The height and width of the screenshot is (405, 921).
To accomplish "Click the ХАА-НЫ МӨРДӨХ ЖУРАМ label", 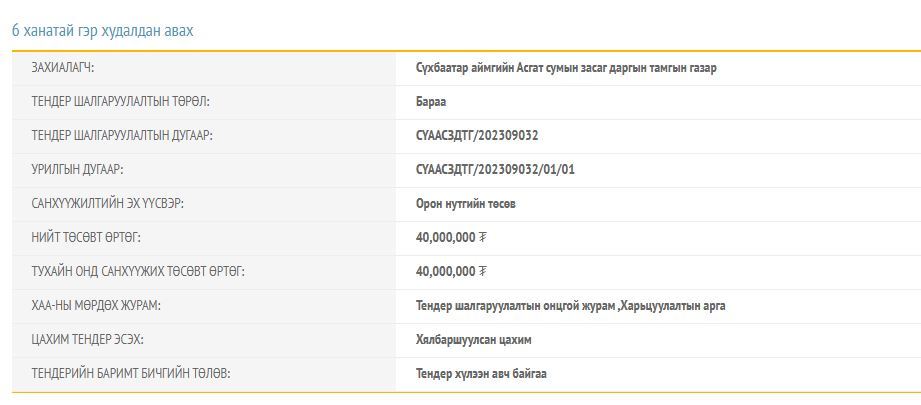I will tap(96, 306).
